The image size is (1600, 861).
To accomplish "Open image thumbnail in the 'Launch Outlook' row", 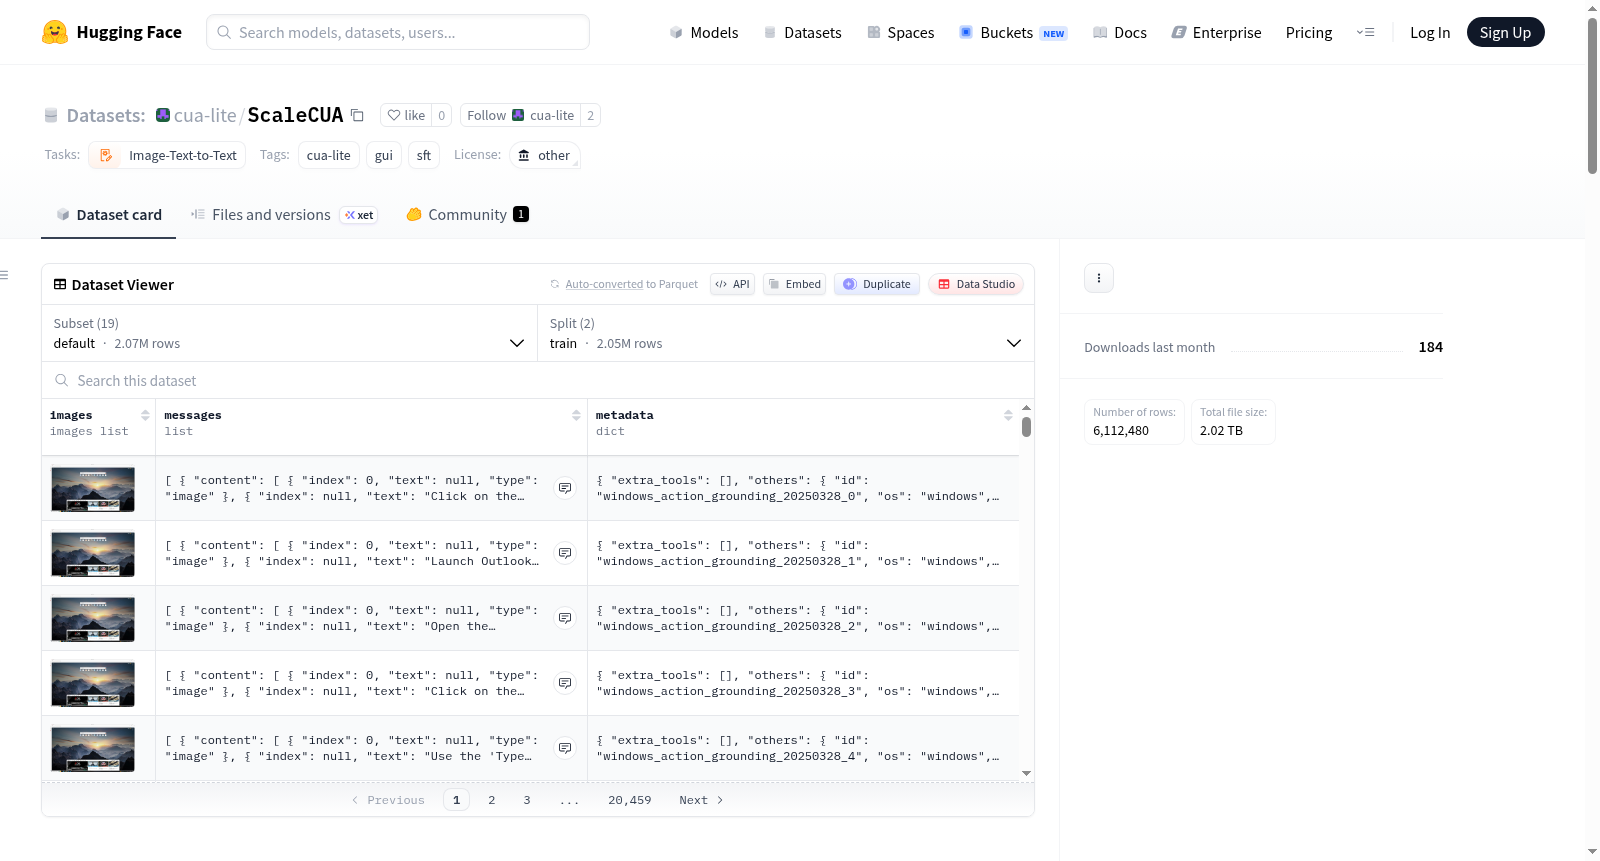I will 93,554.
